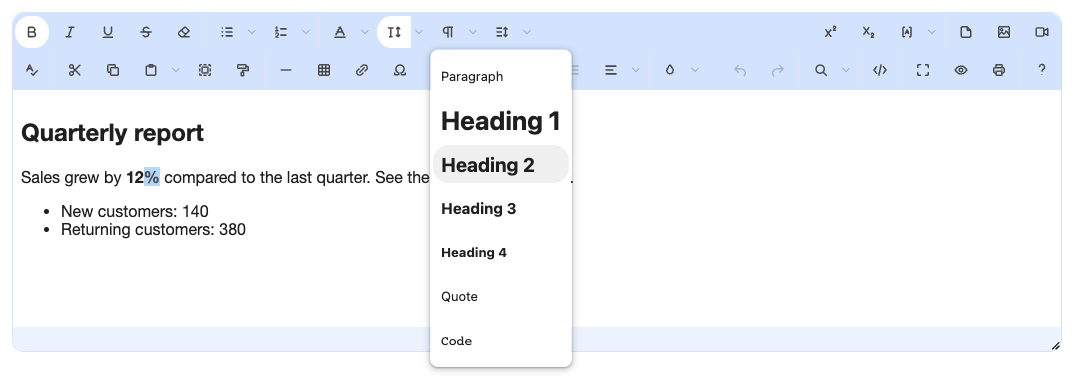Click the New customers: 140 list item
The image size is (1074, 379).
tap(134, 211)
